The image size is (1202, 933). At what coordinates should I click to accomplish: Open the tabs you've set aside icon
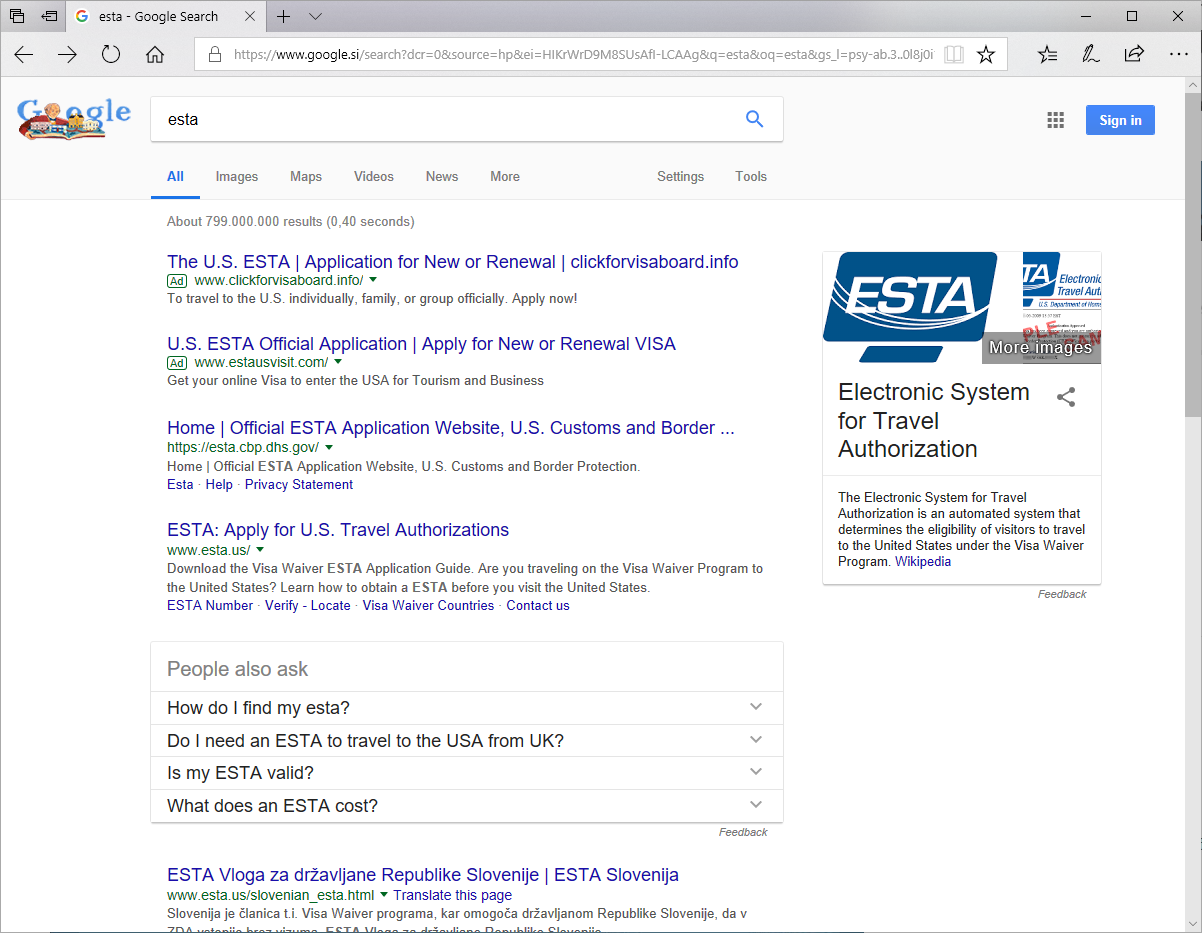click(x=17, y=16)
